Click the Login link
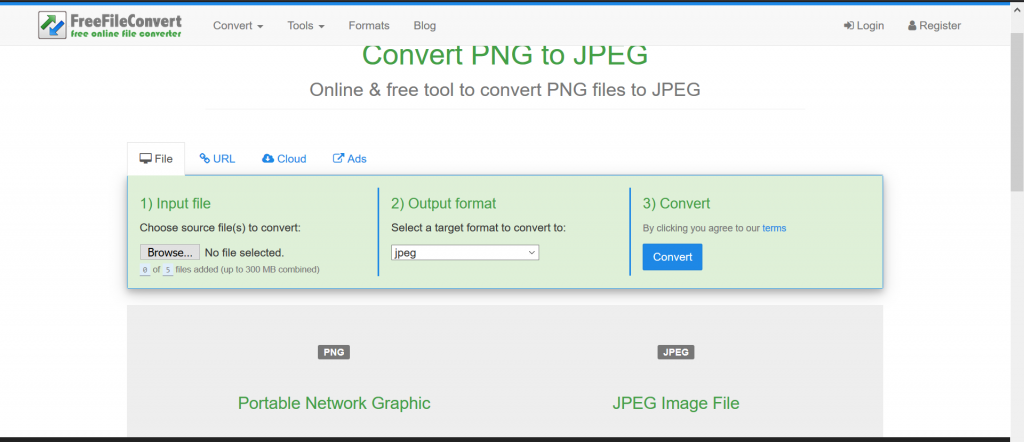This screenshot has height=442, width=1024. coord(863,25)
